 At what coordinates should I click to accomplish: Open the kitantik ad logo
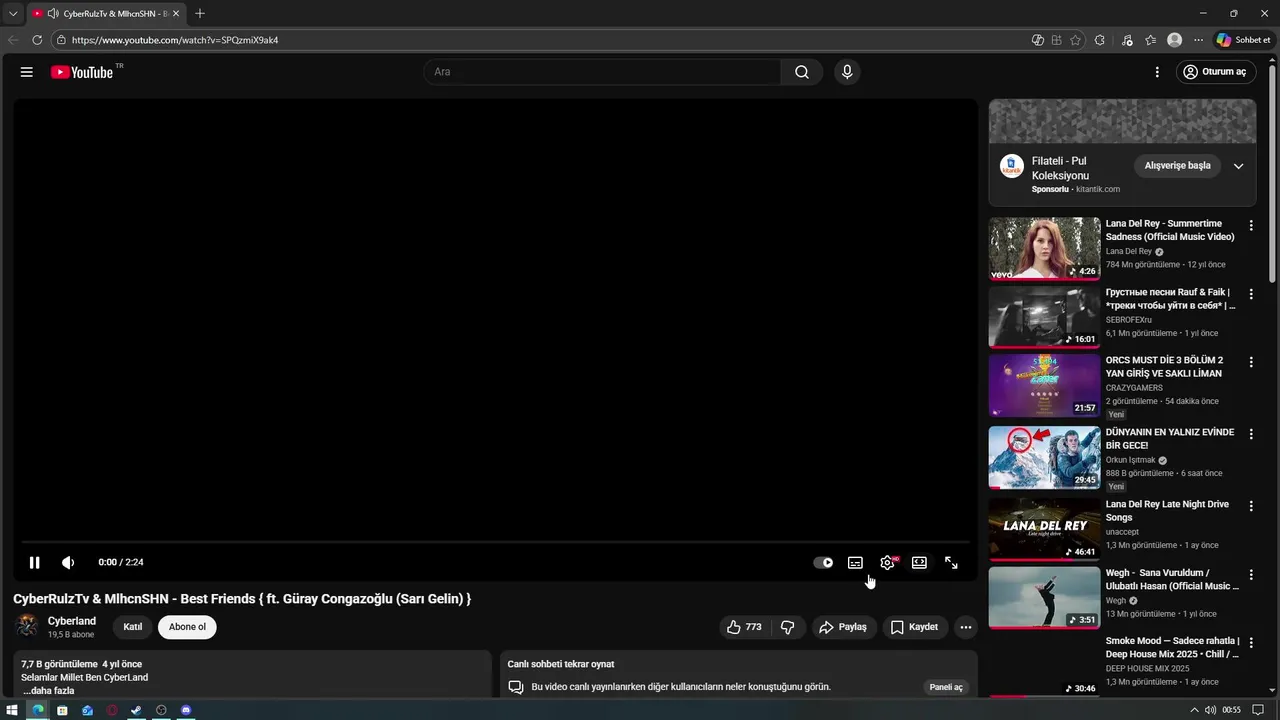1012,166
